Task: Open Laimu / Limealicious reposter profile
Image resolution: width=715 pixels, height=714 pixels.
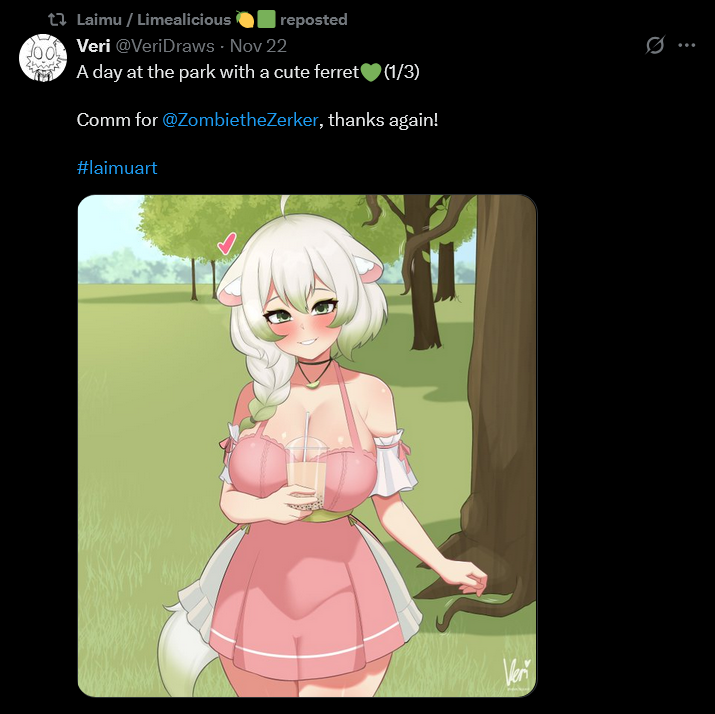Action: tap(154, 20)
